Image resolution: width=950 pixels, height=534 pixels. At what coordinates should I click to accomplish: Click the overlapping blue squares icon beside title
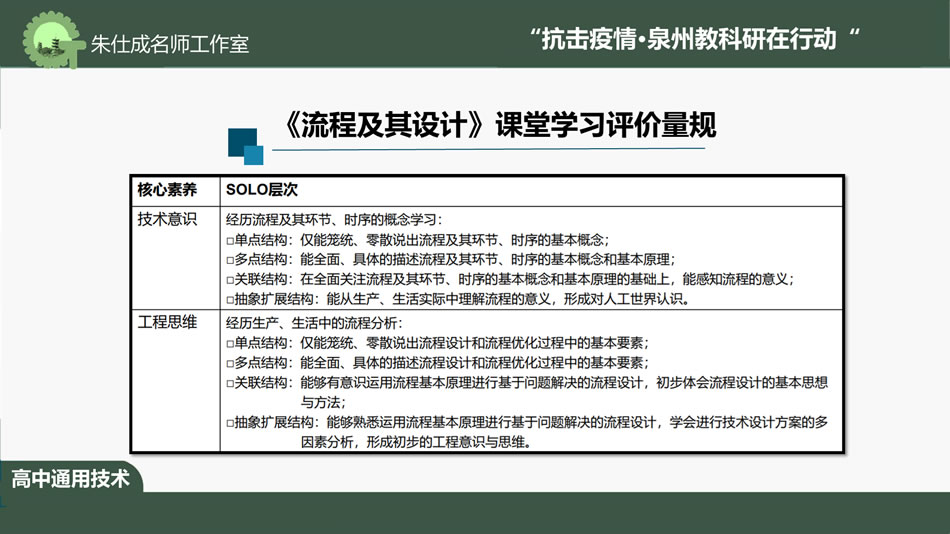(245, 146)
